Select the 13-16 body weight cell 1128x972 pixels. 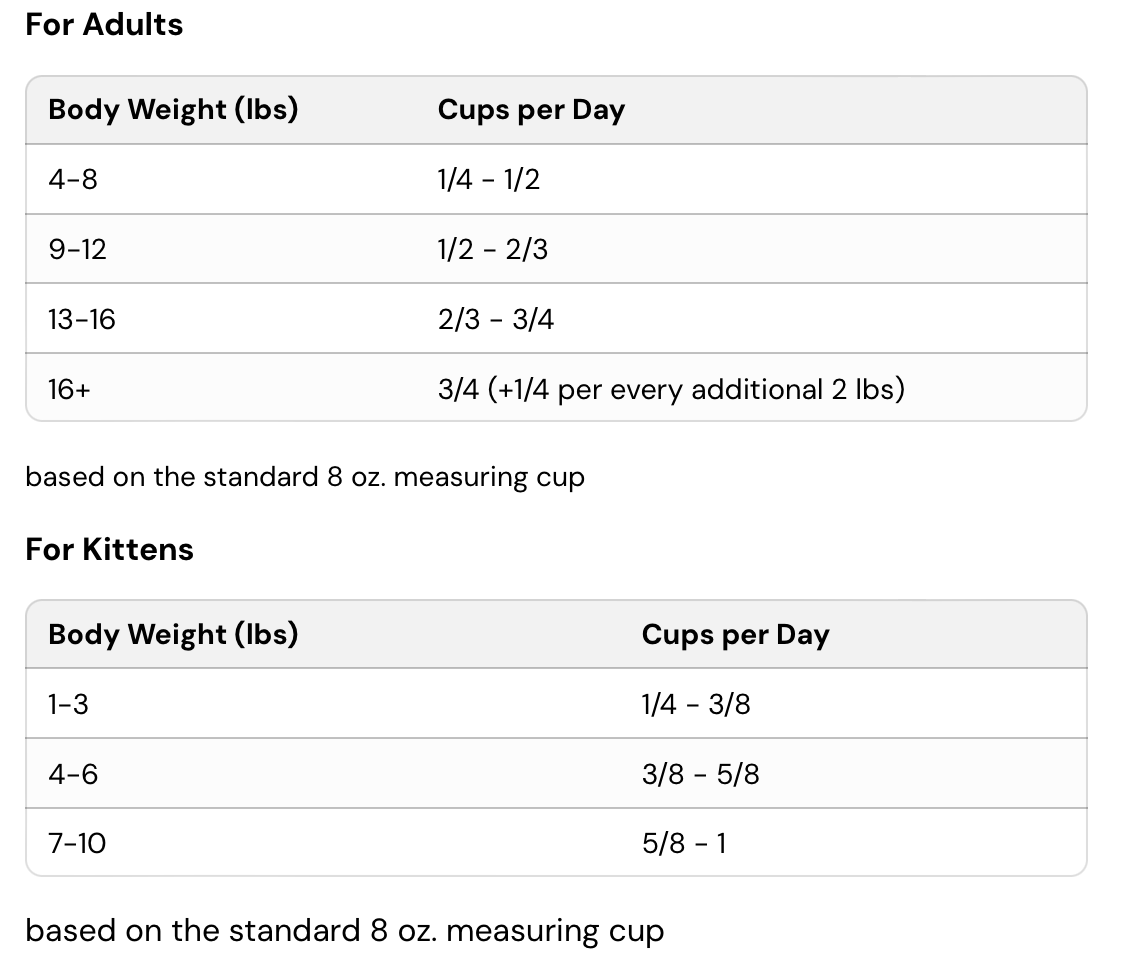point(82,319)
